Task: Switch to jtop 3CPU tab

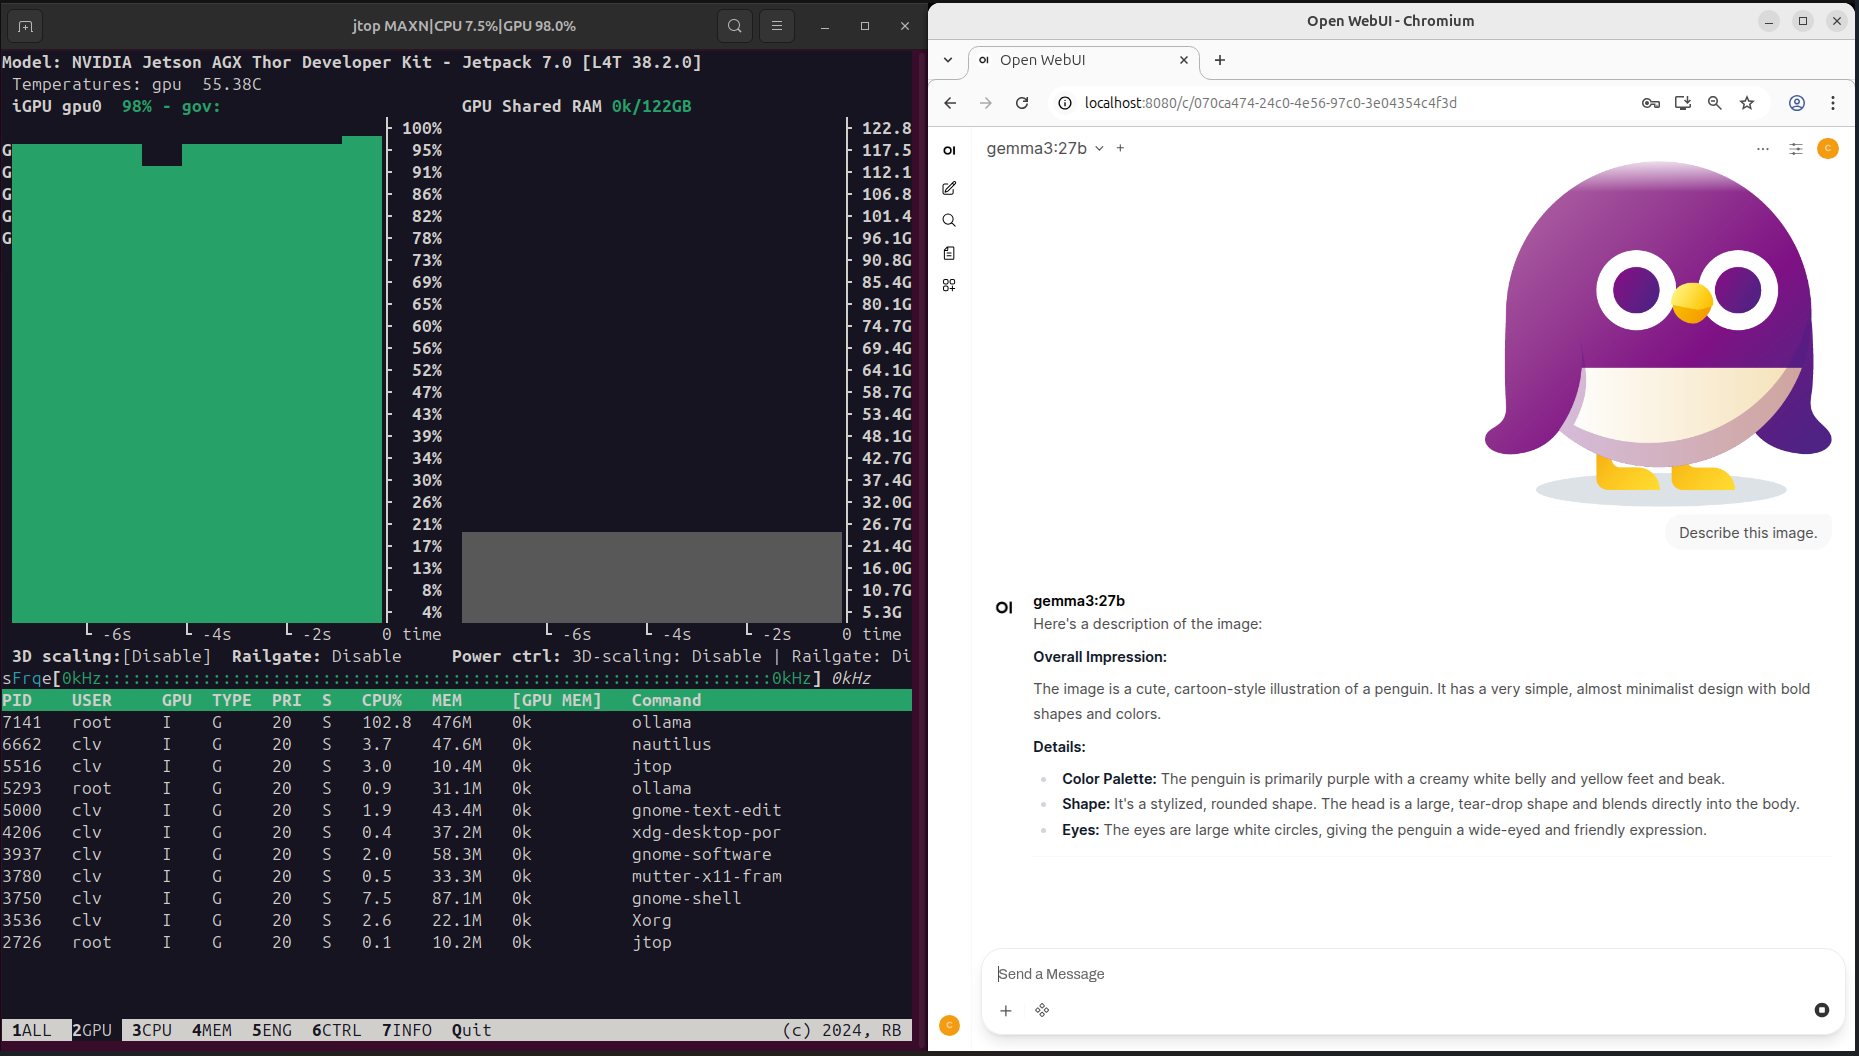Action: tap(152, 1030)
